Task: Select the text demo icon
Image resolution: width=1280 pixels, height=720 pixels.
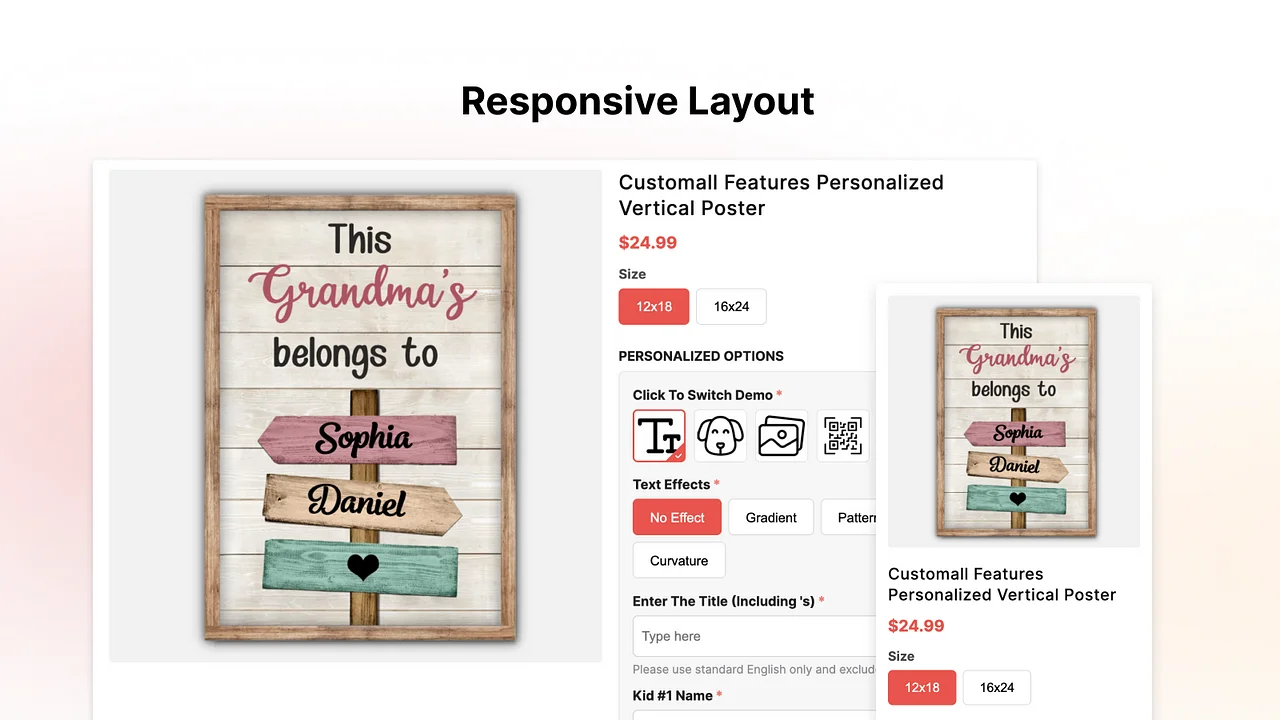Action: [659, 436]
